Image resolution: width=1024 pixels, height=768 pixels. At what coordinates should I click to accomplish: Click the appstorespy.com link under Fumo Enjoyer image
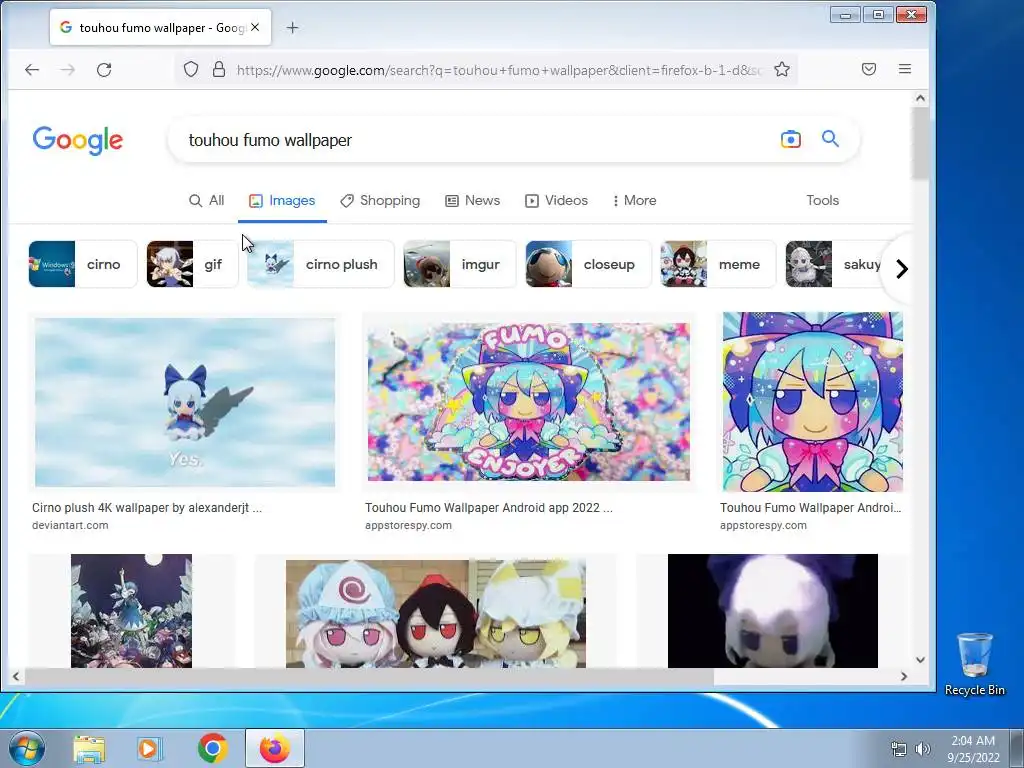408,525
